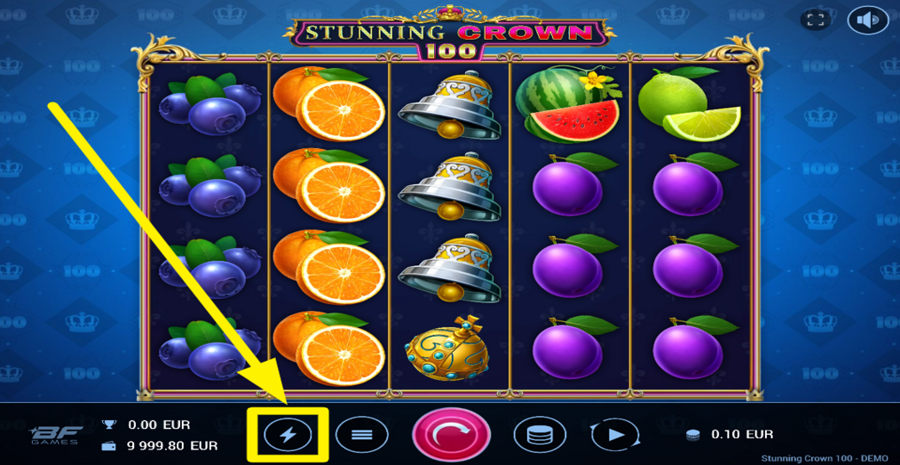Viewport: 900px width, 465px height.
Task: Click the Stunning Crown 100 title logo
Action: coord(451,36)
